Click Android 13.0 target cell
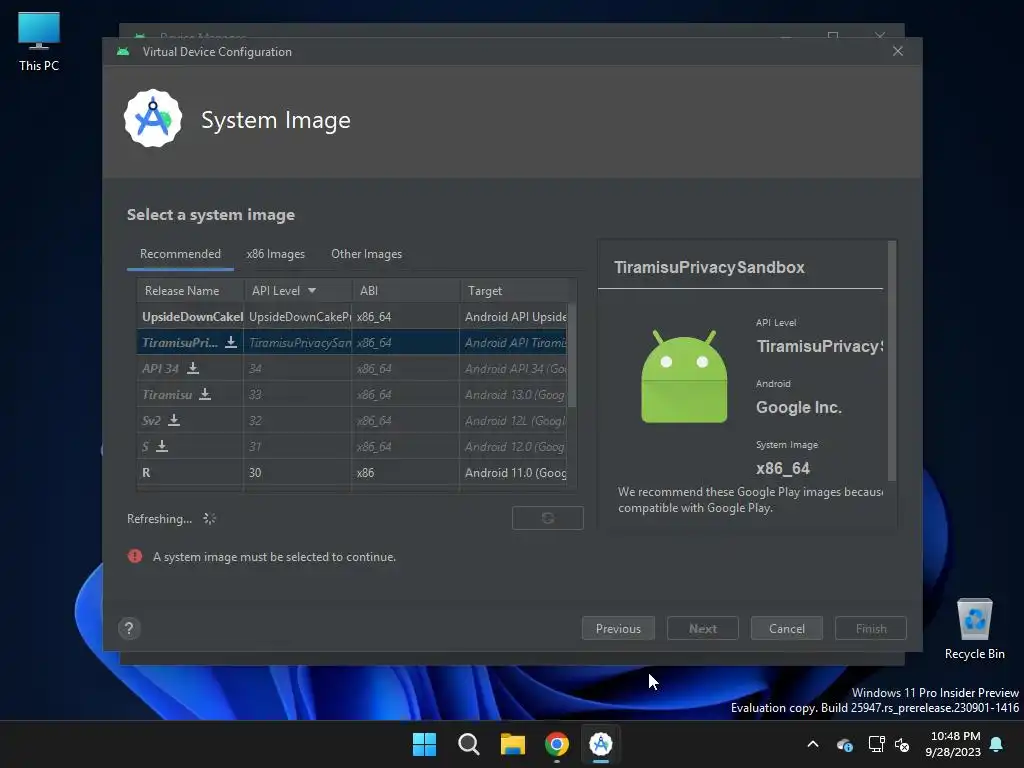This screenshot has width=1024, height=768. tap(514, 394)
